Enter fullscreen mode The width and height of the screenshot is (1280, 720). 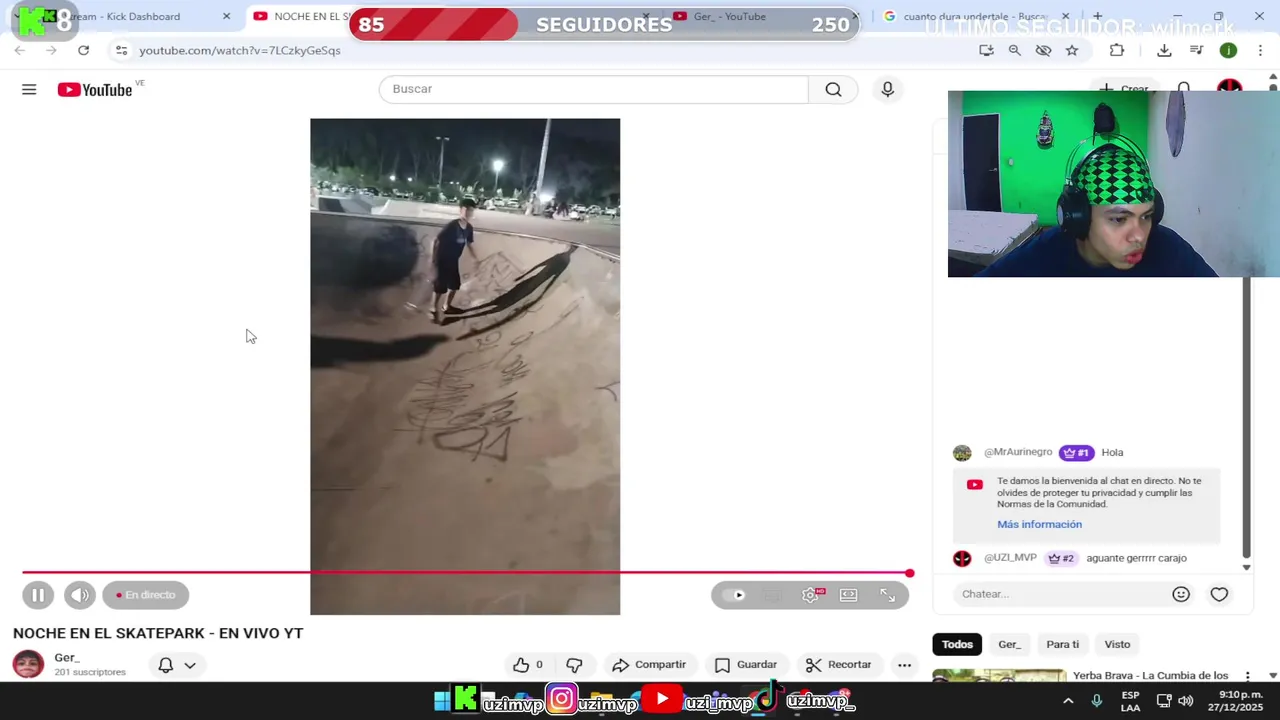(887, 595)
